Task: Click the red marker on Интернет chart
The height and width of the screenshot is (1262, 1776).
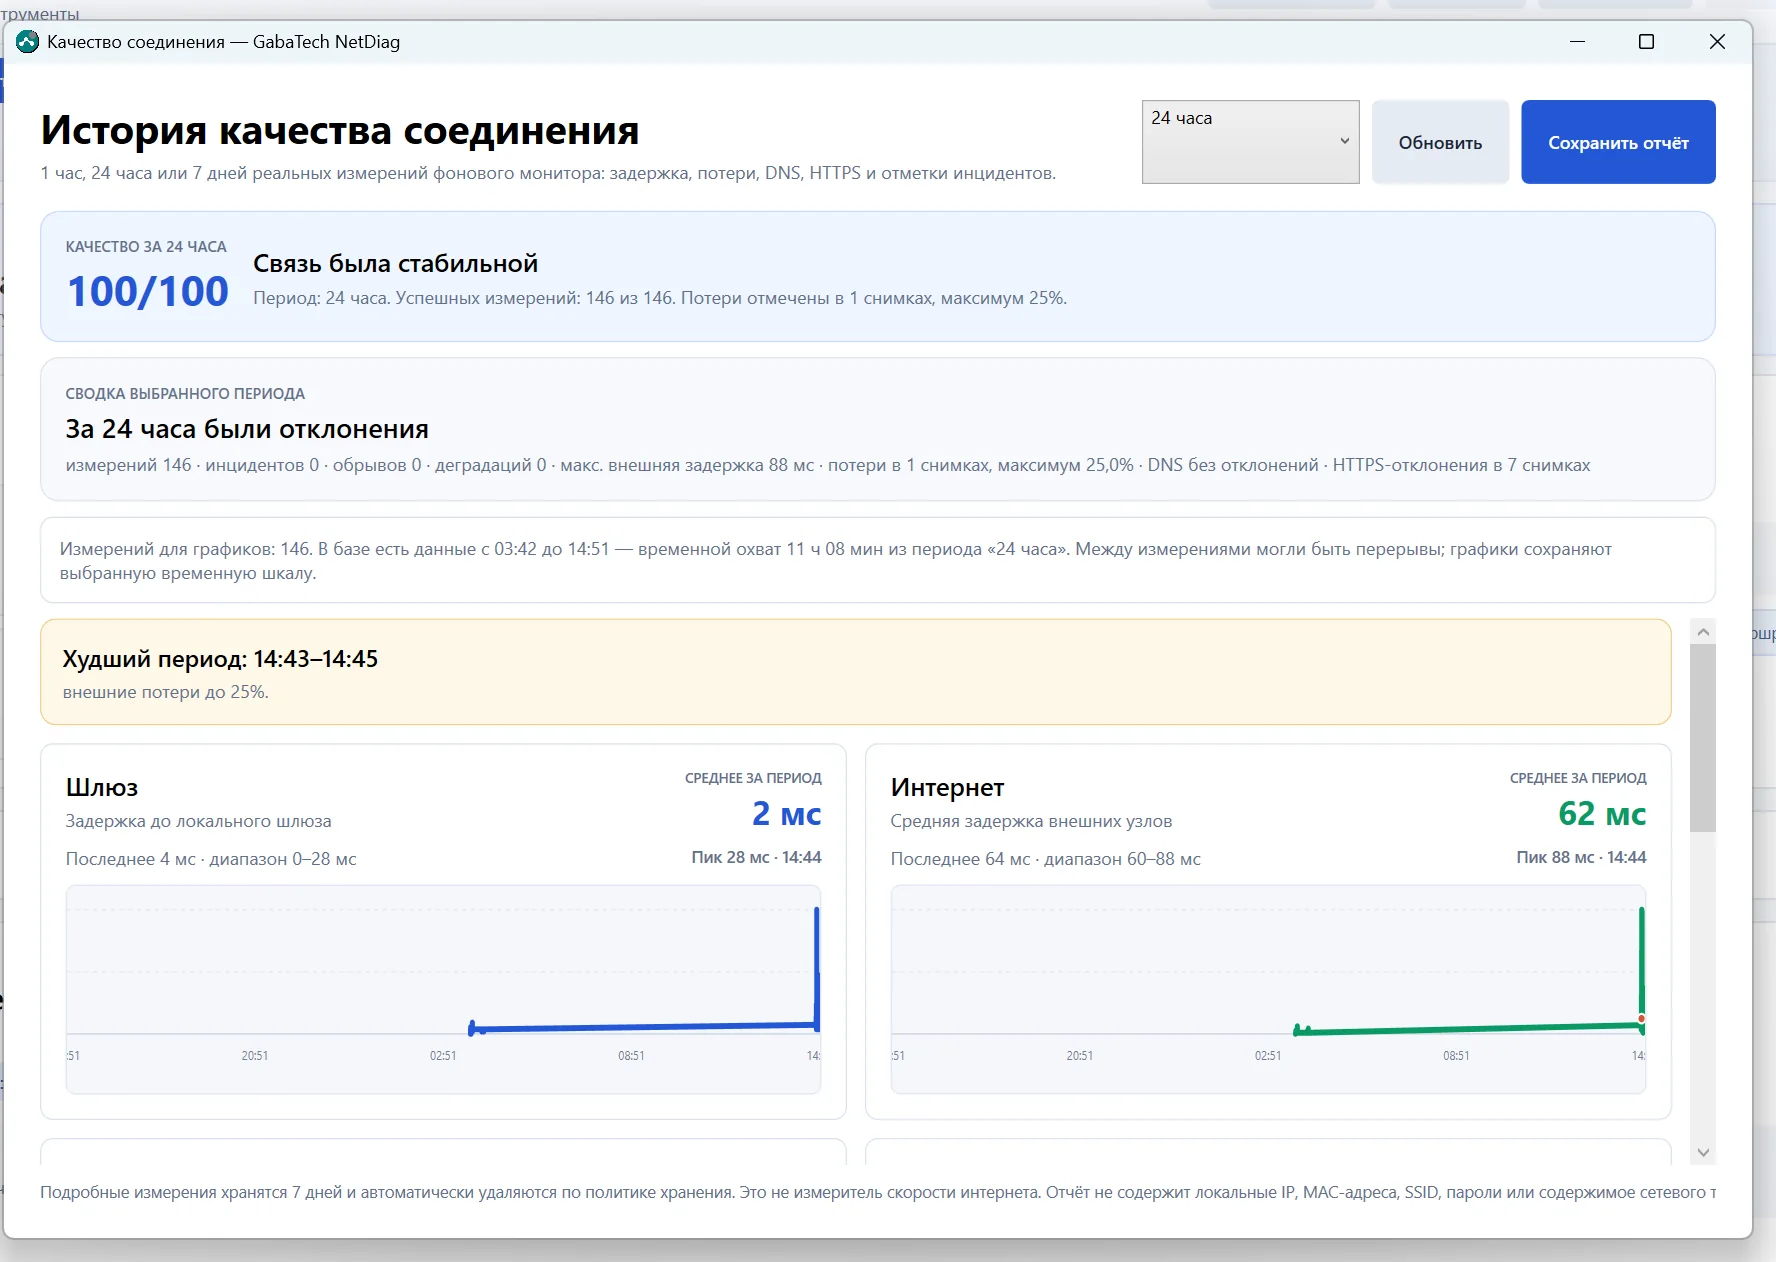Action: (x=1642, y=1019)
